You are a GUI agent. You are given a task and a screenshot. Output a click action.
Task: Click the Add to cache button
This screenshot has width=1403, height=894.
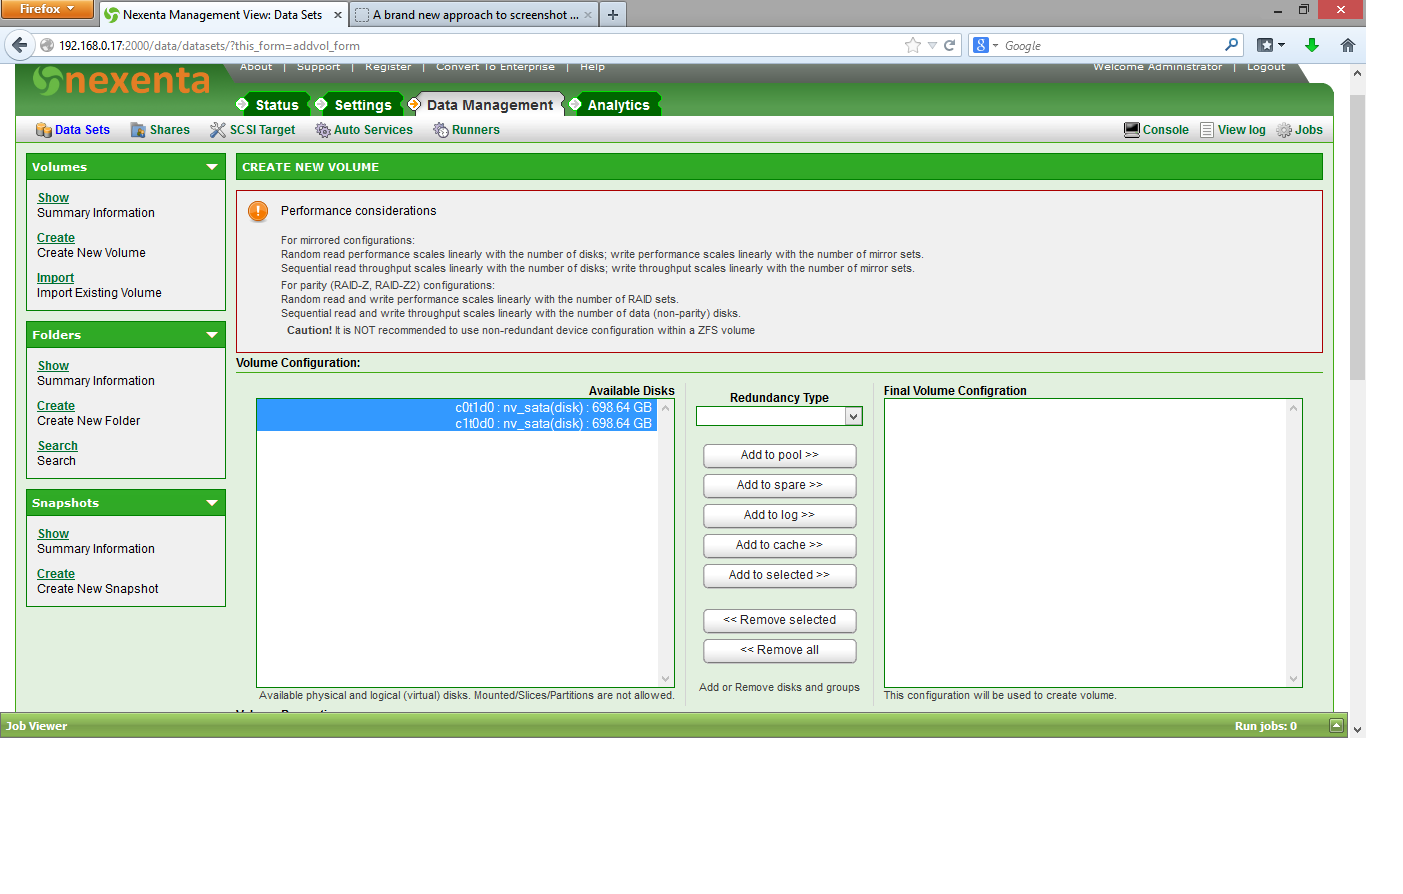(x=779, y=546)
